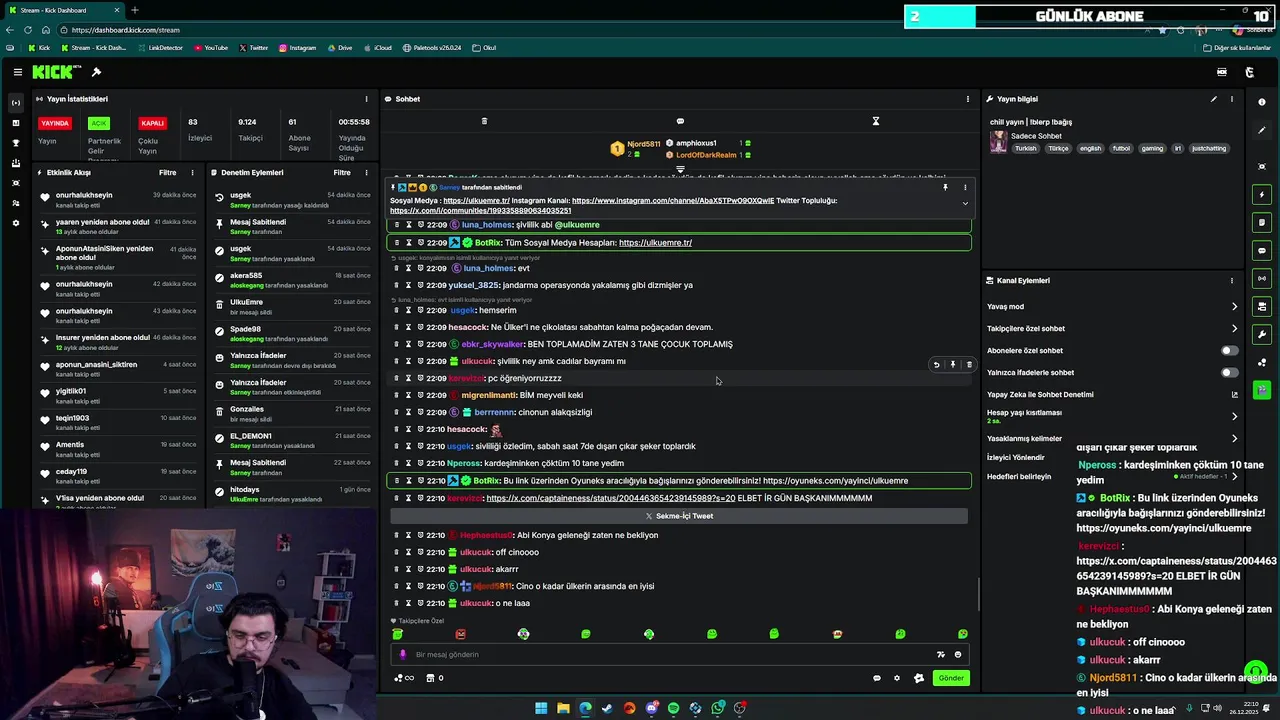1280x720 pixels.
Task: Collapse the chat leaderboard with the arrow
Action: [x=680, y=169]
